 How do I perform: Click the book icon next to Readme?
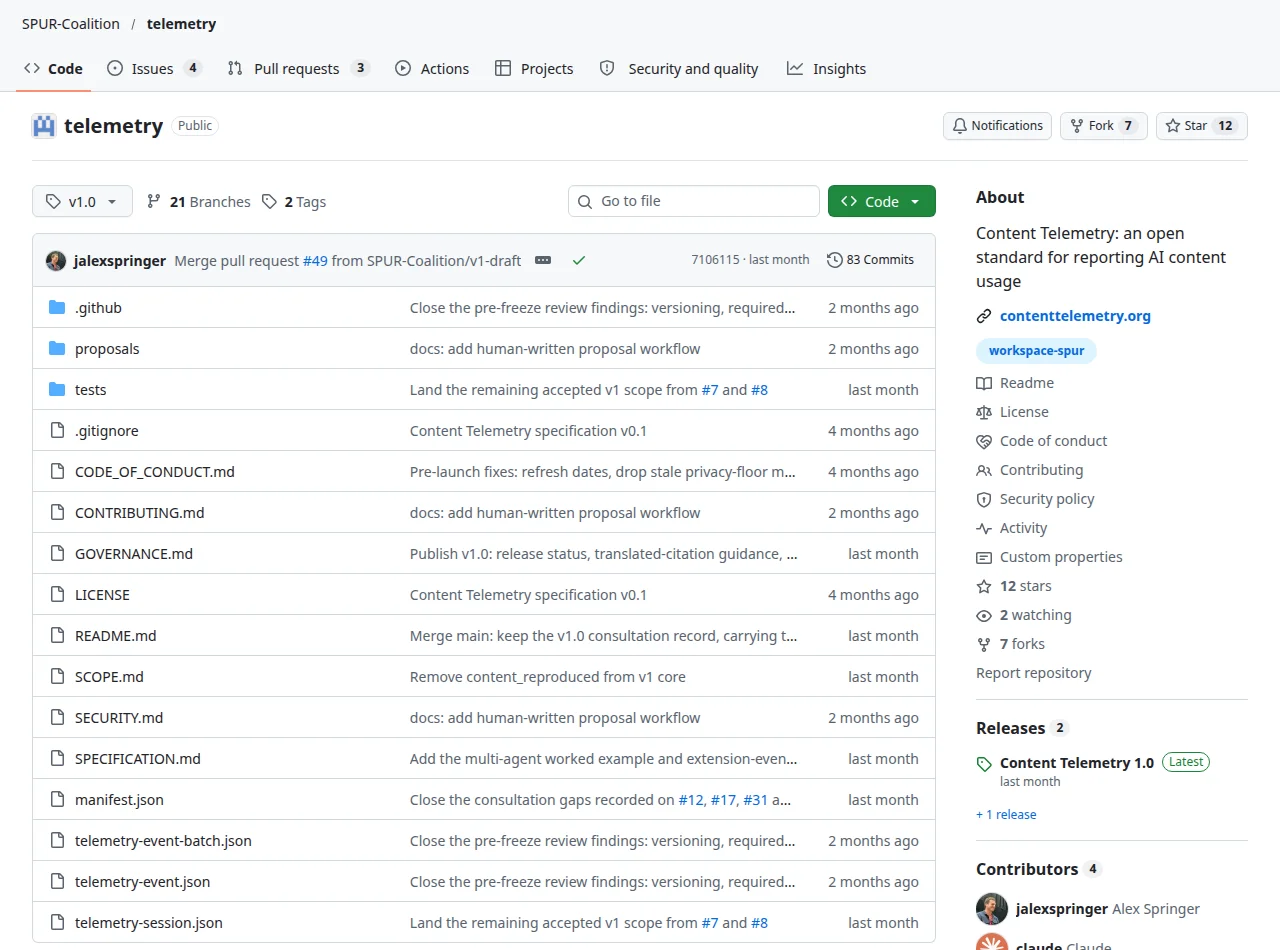click(984, 383)
